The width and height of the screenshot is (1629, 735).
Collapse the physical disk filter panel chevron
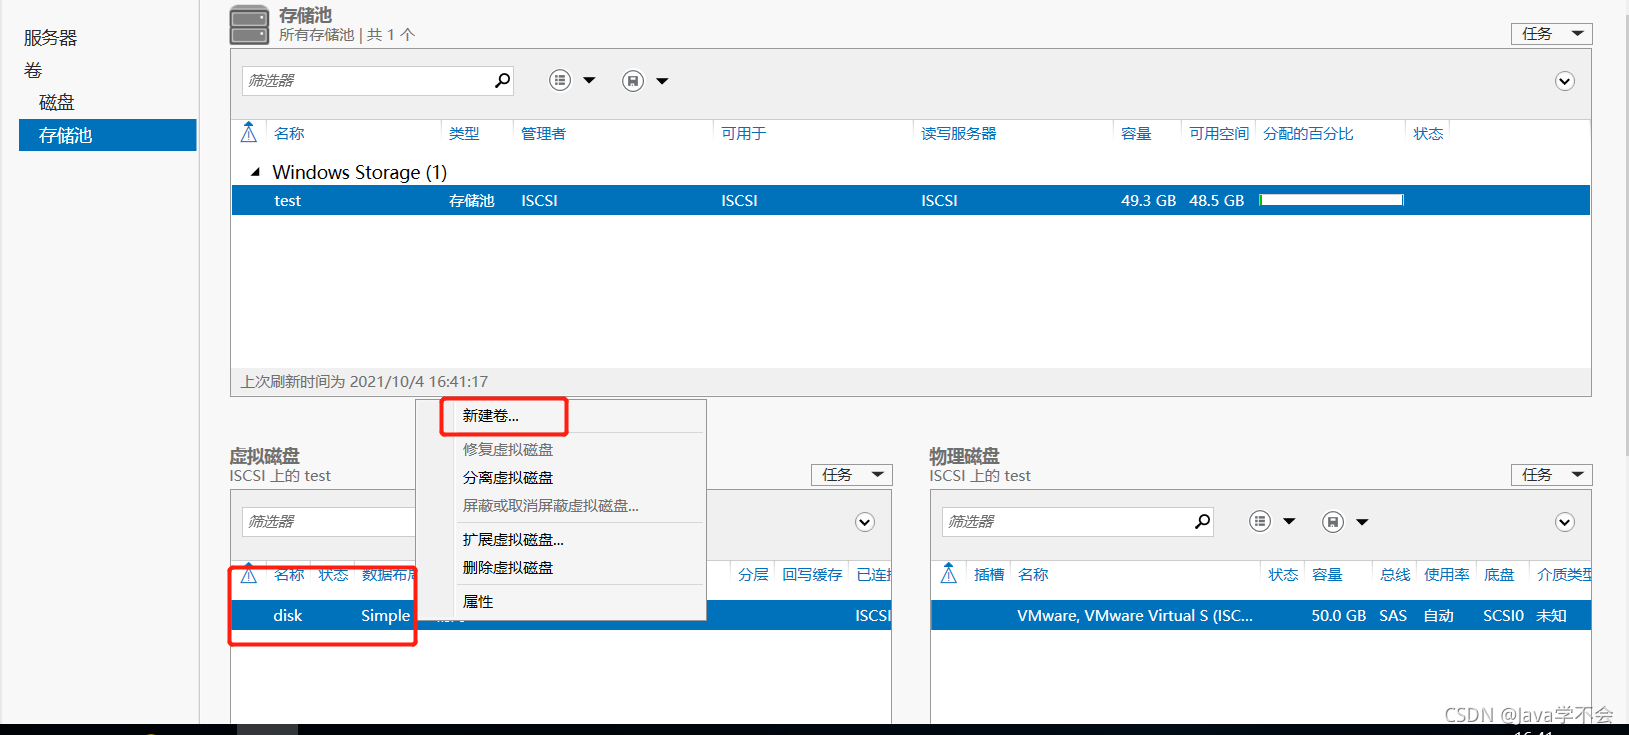[1565, 522]
